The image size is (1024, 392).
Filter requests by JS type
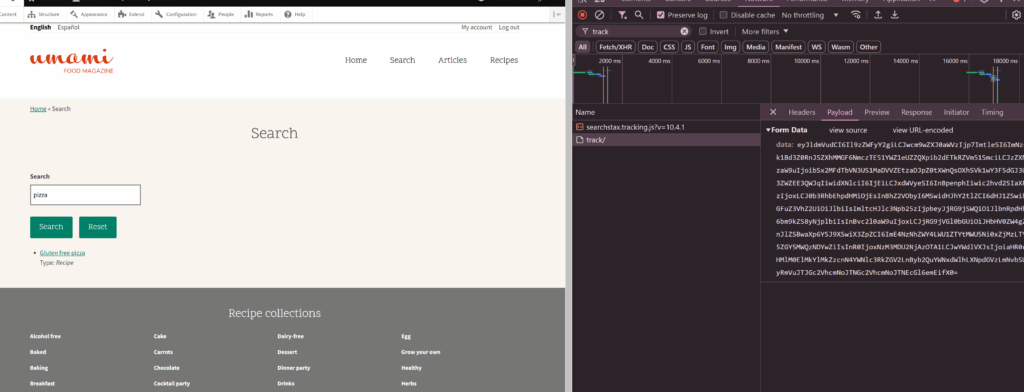click(688, 47)
